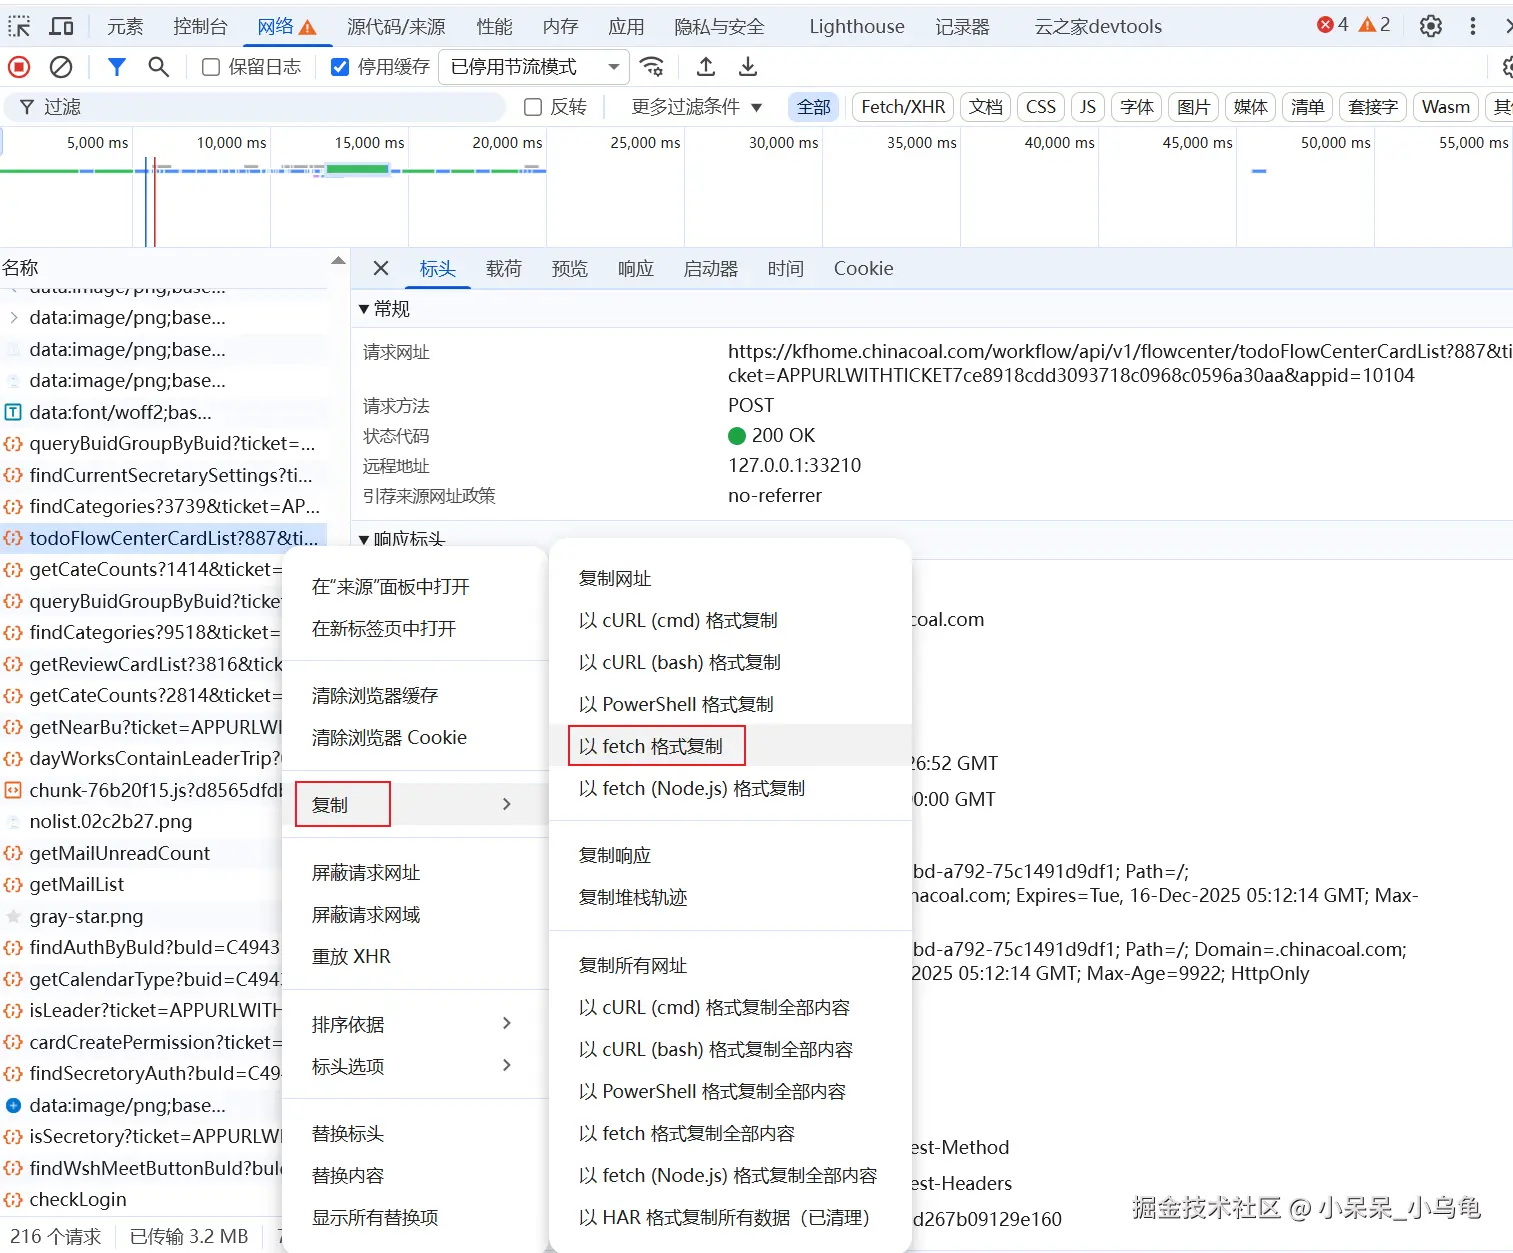Expand the first data:image/png row arrow
This screenshot has height=1253, width=1513.
14,318
